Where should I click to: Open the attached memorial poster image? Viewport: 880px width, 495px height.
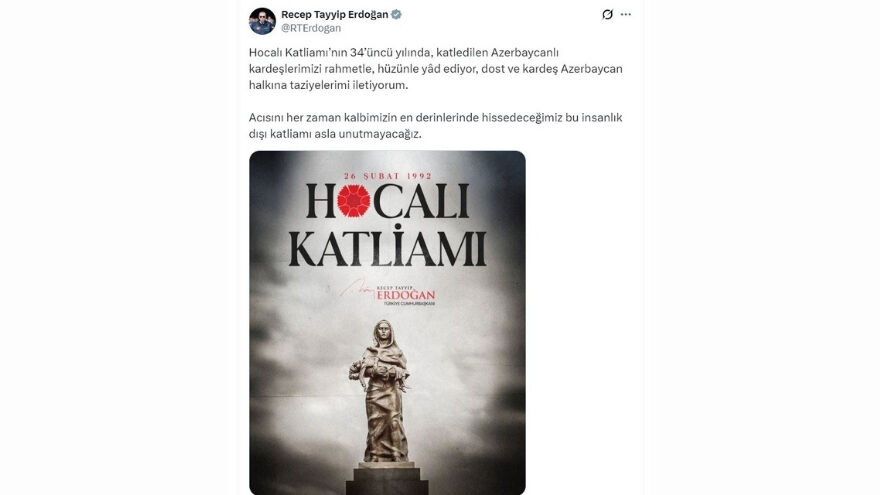point(387,323)
